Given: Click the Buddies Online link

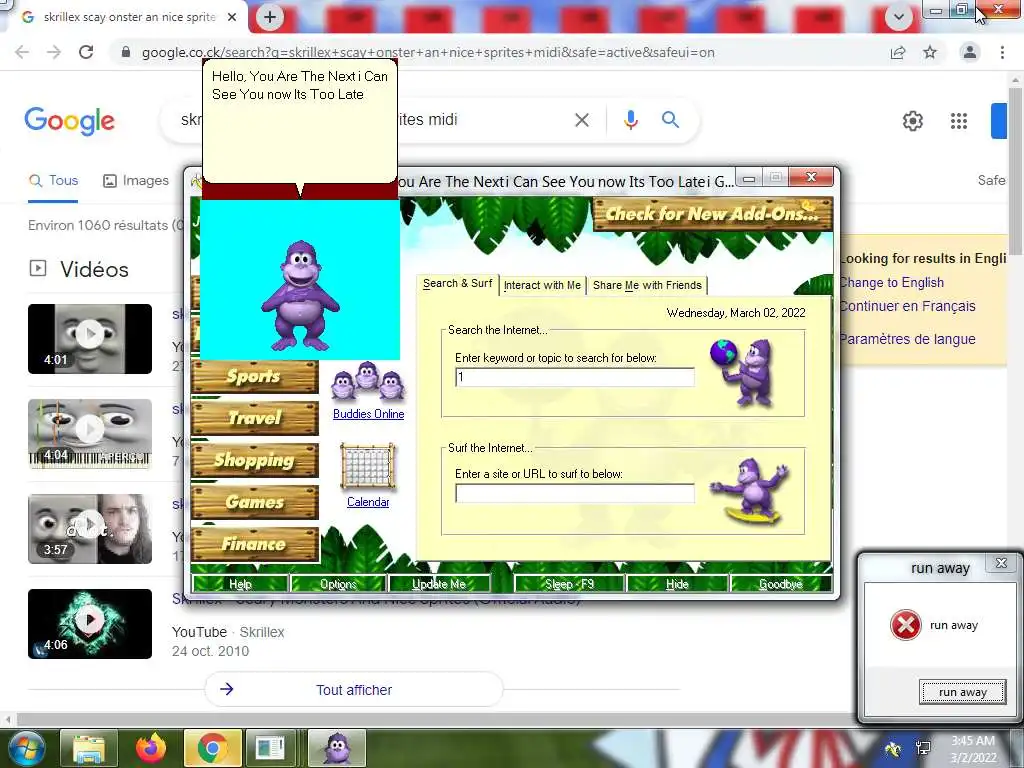Looking at the screenshot, I should [368, 414].
